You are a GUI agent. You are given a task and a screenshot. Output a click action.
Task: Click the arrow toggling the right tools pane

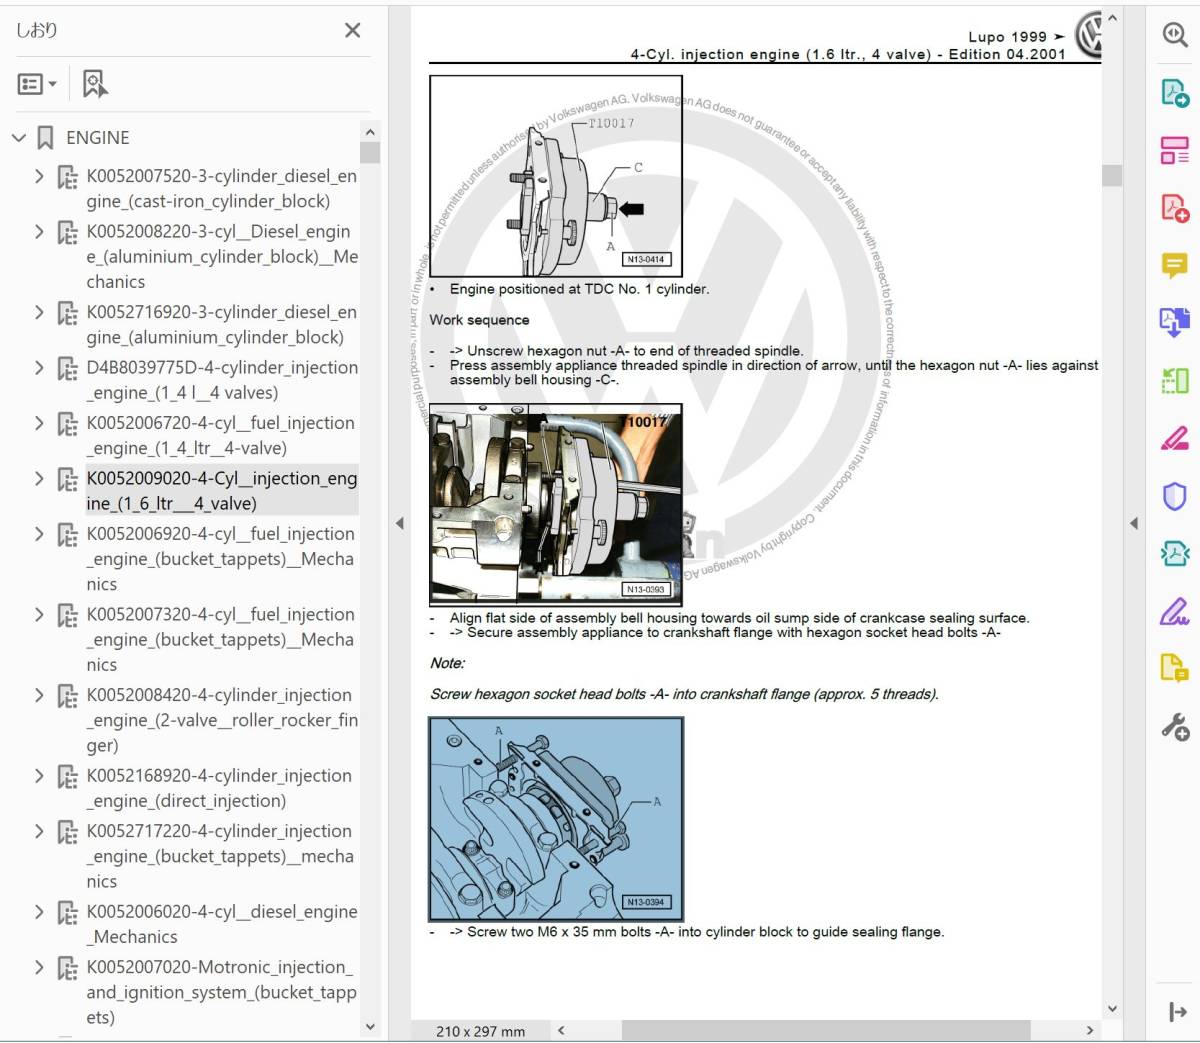pos(1133,523)
